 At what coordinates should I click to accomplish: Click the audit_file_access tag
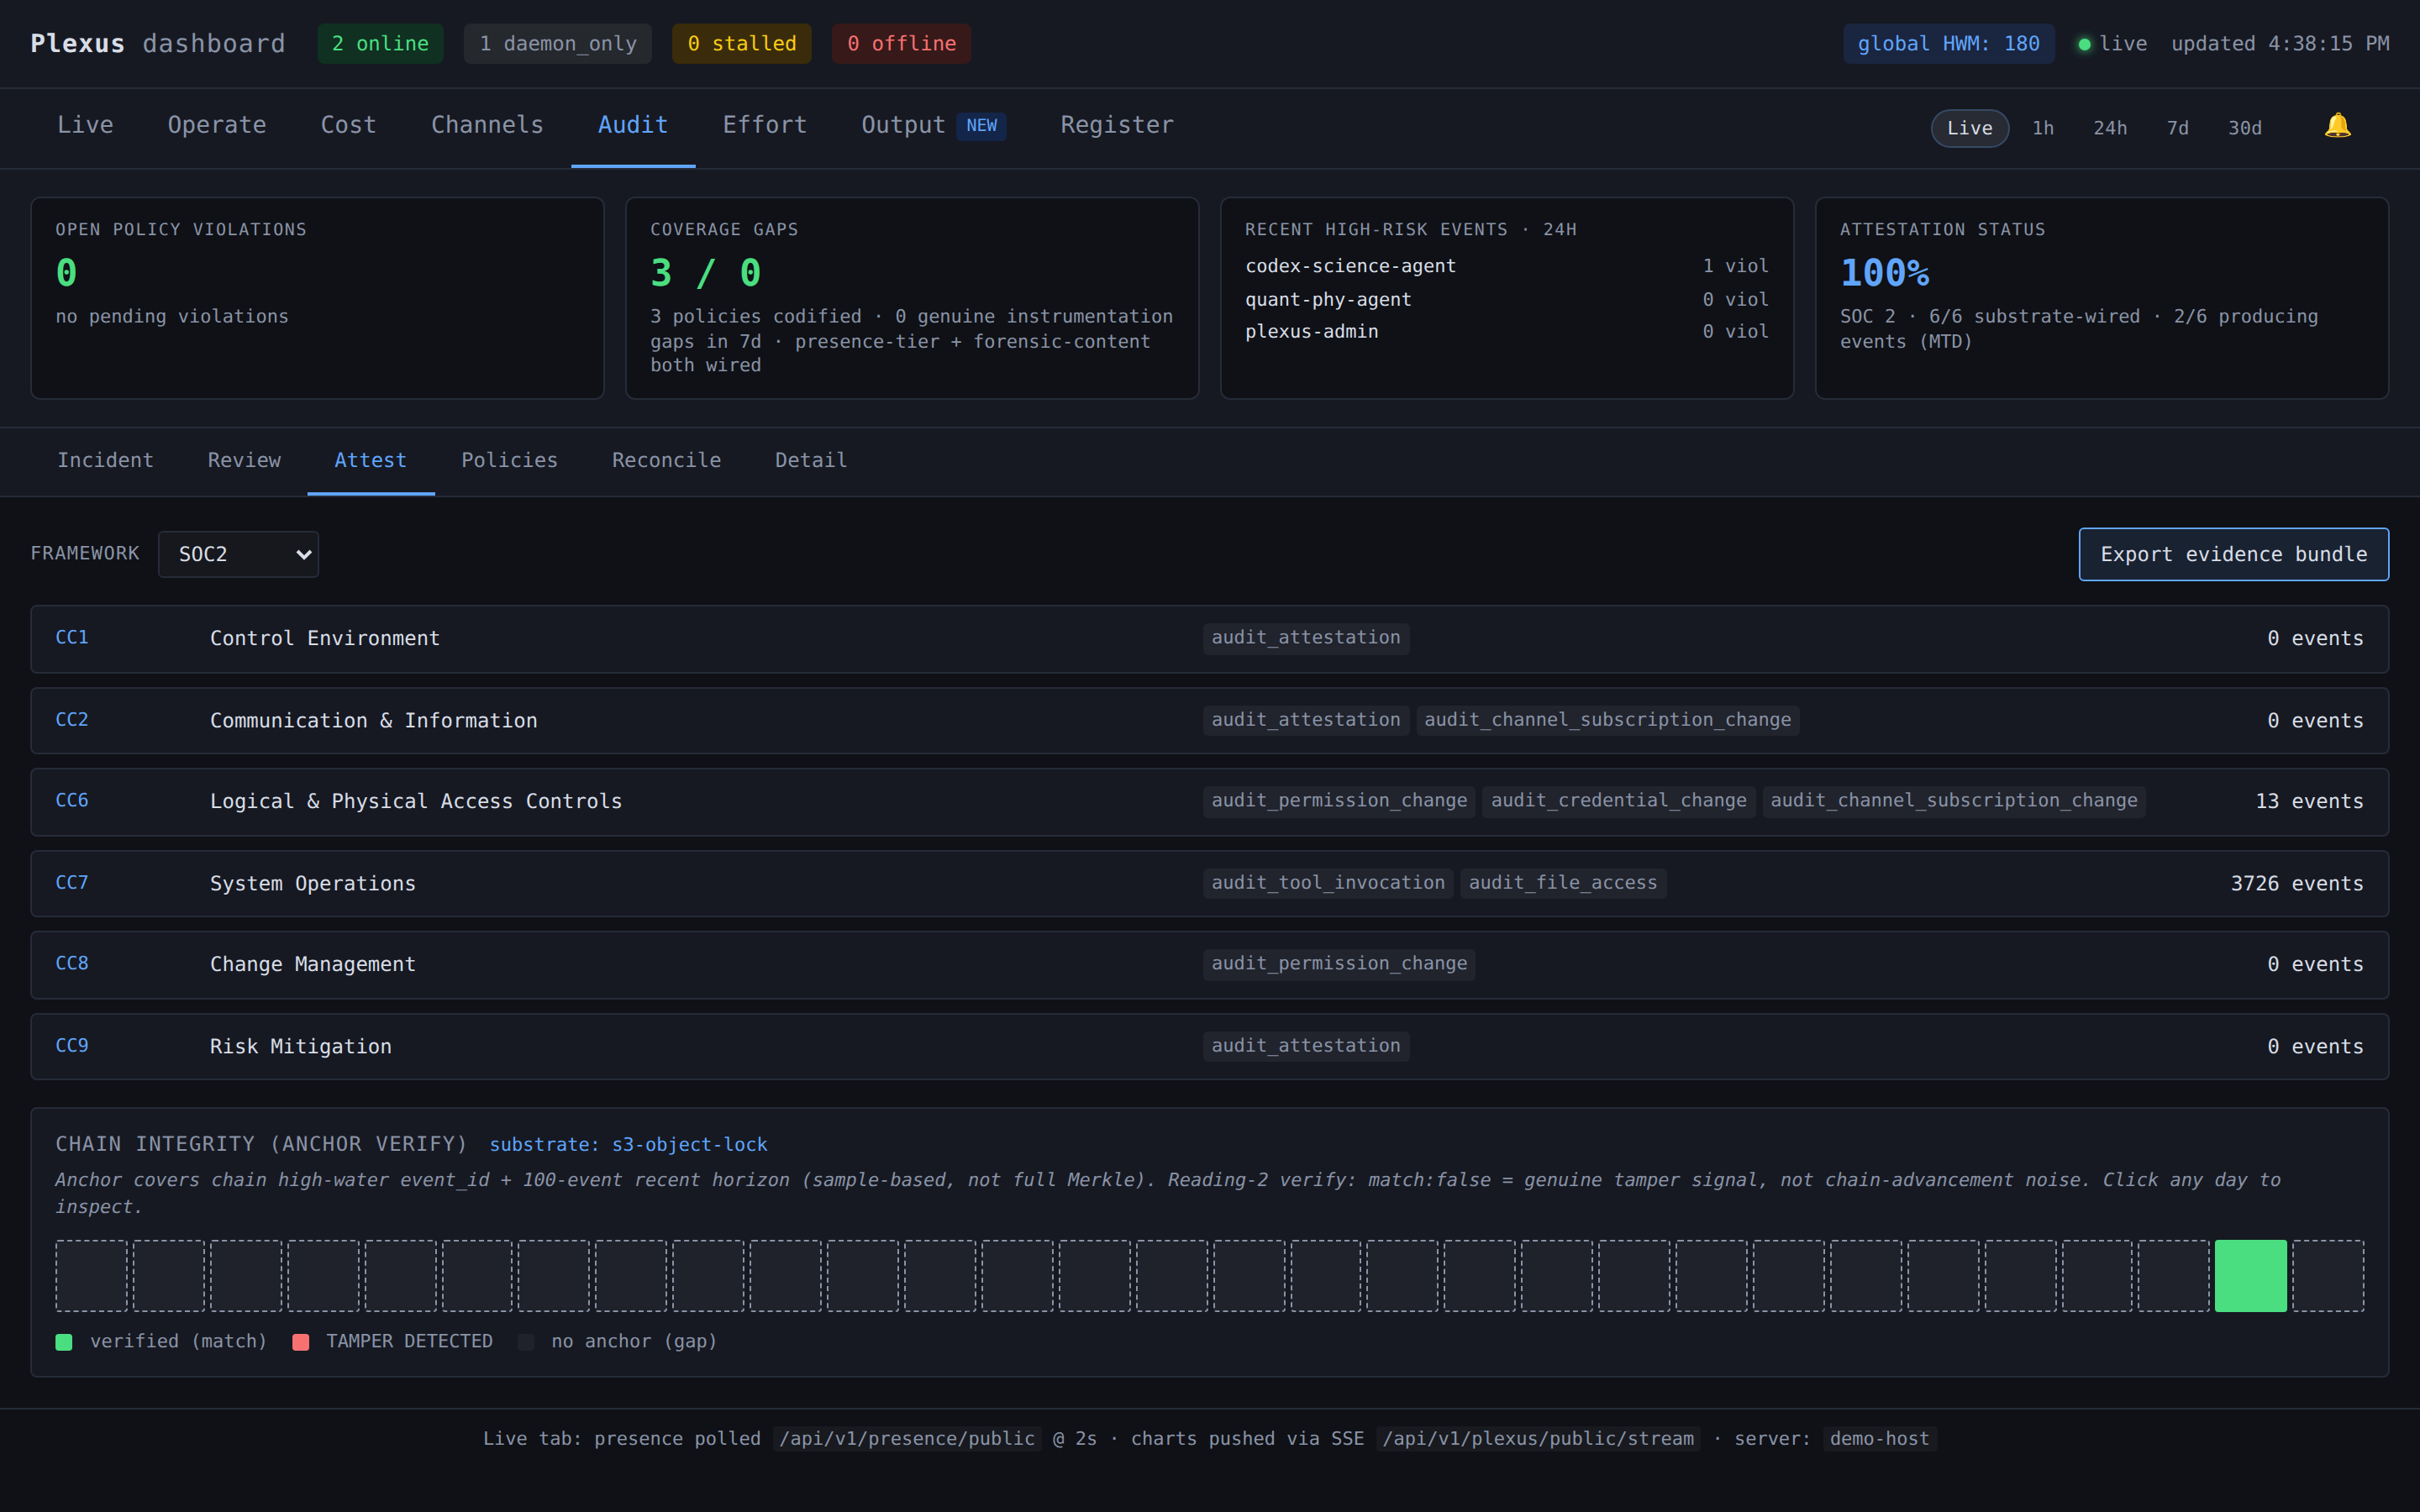(1563, 883)
